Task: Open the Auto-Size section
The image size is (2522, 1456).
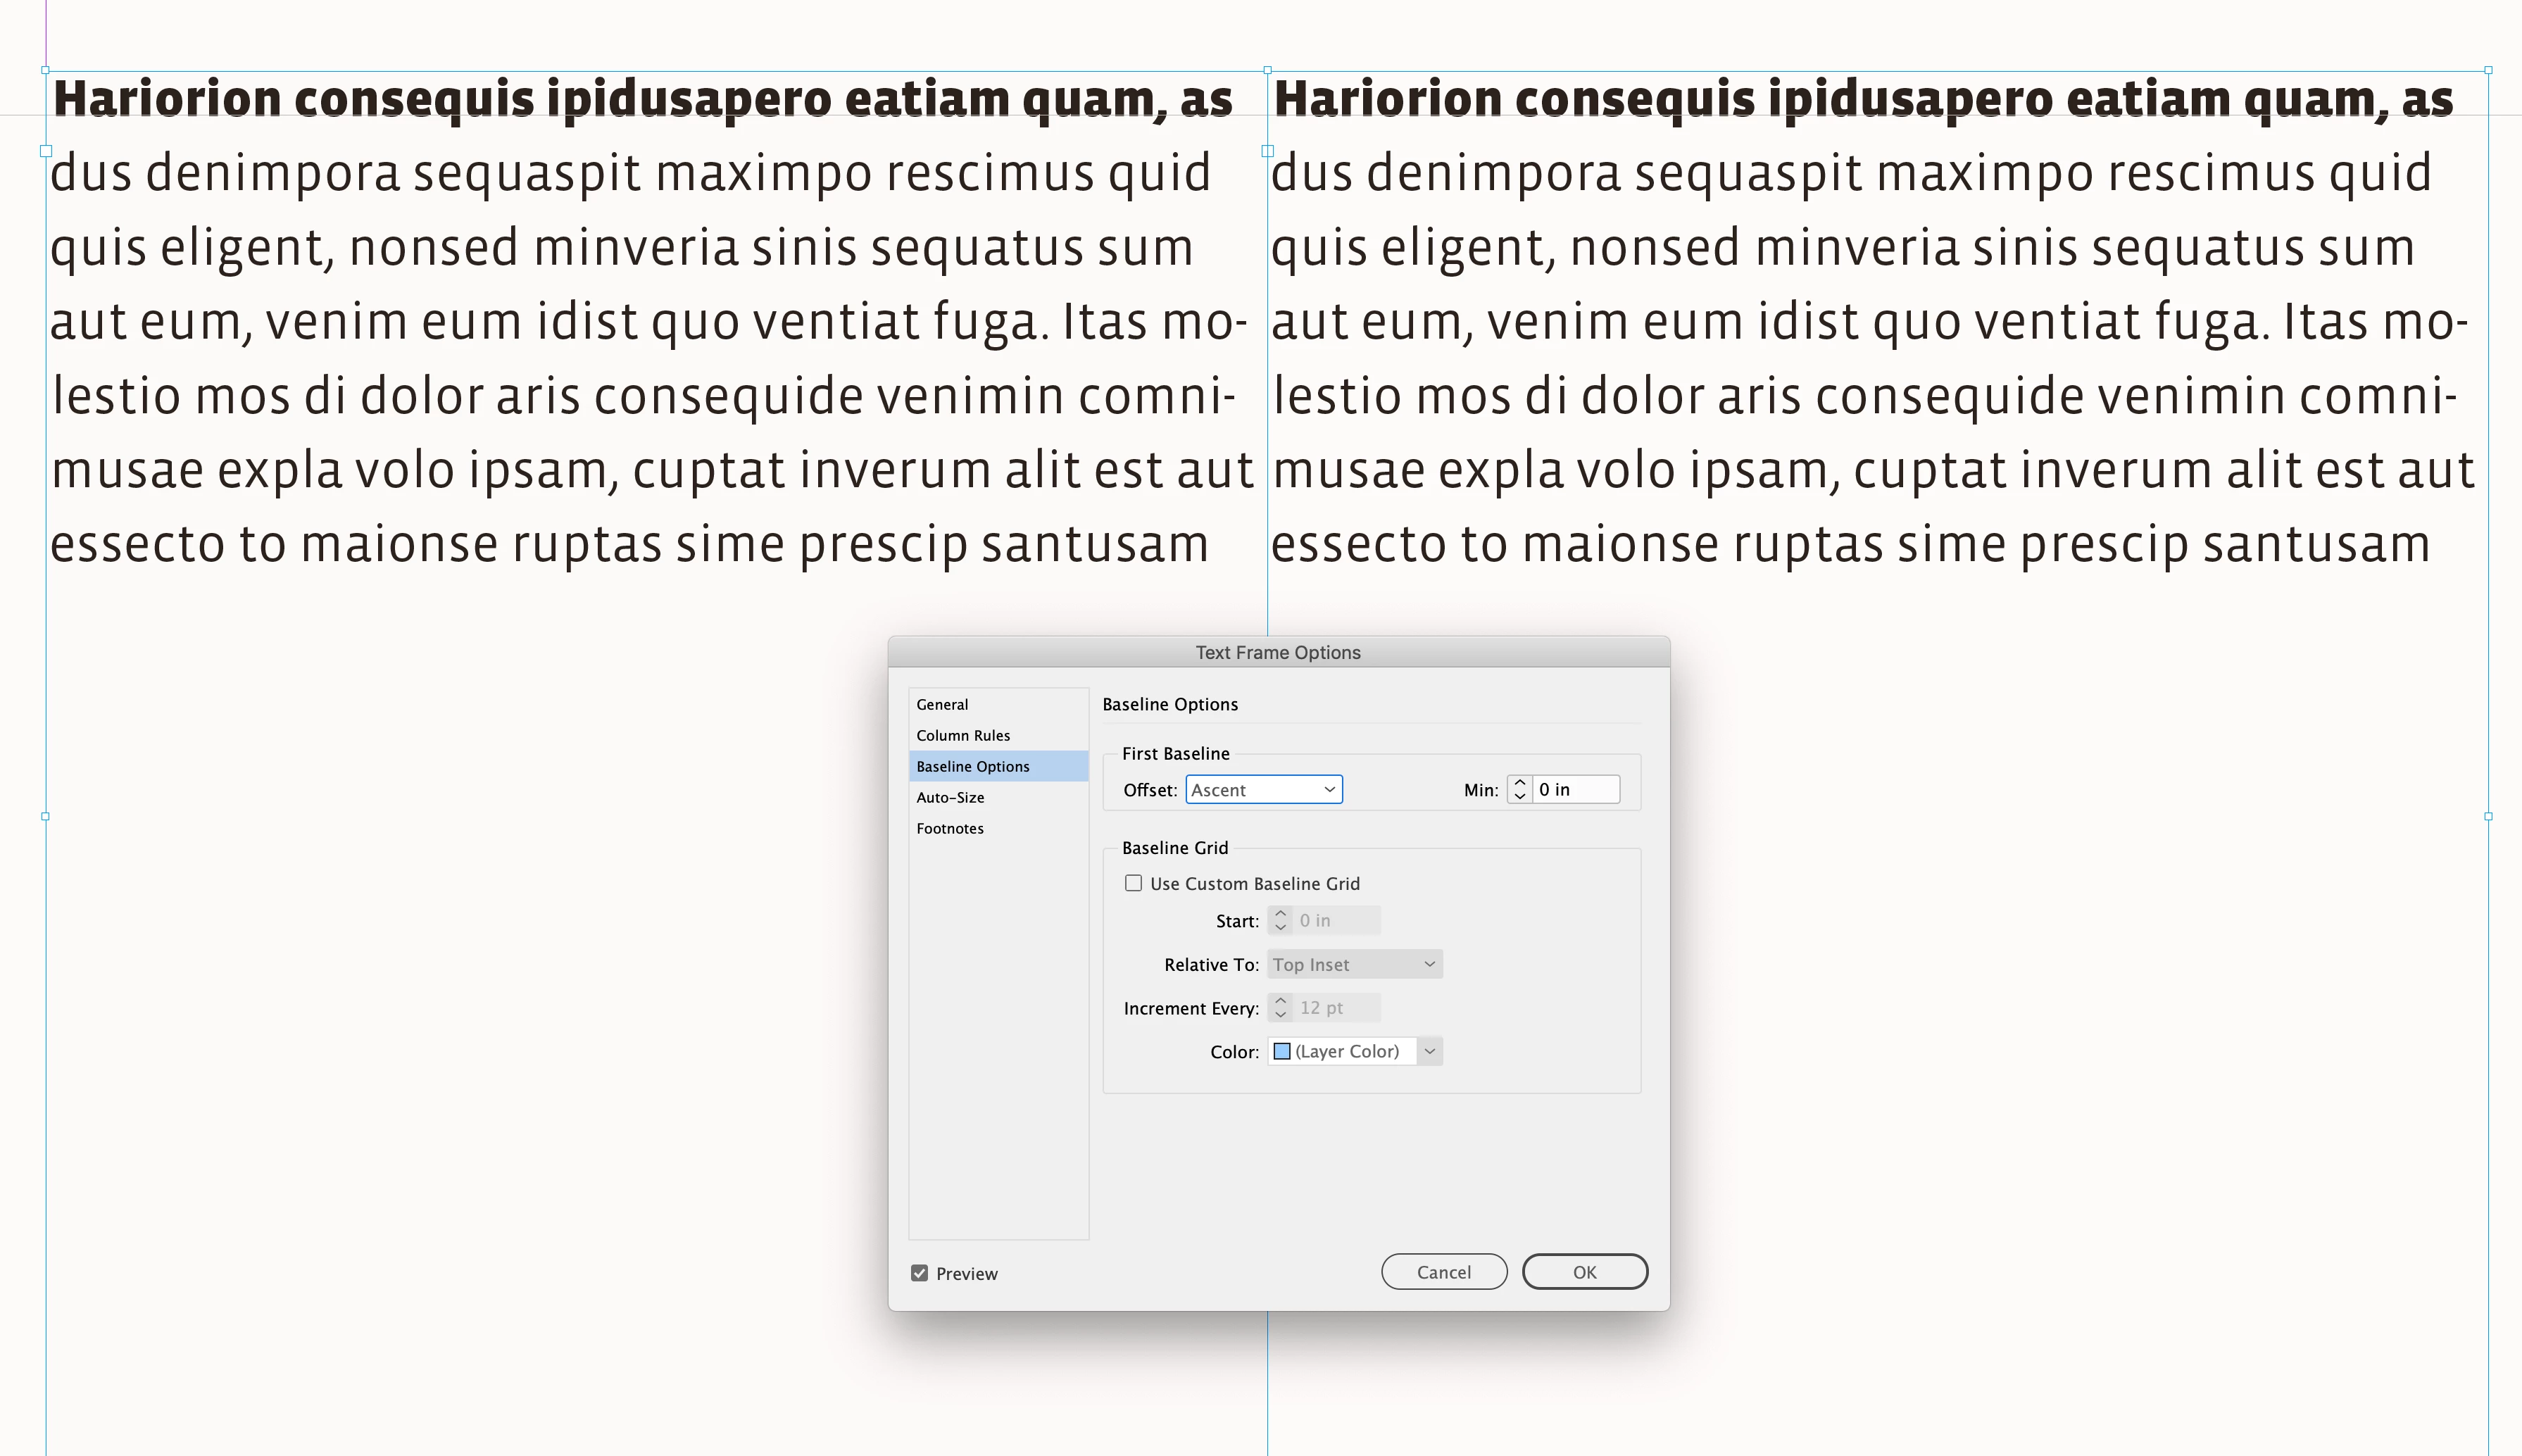Action: [950, 797]
